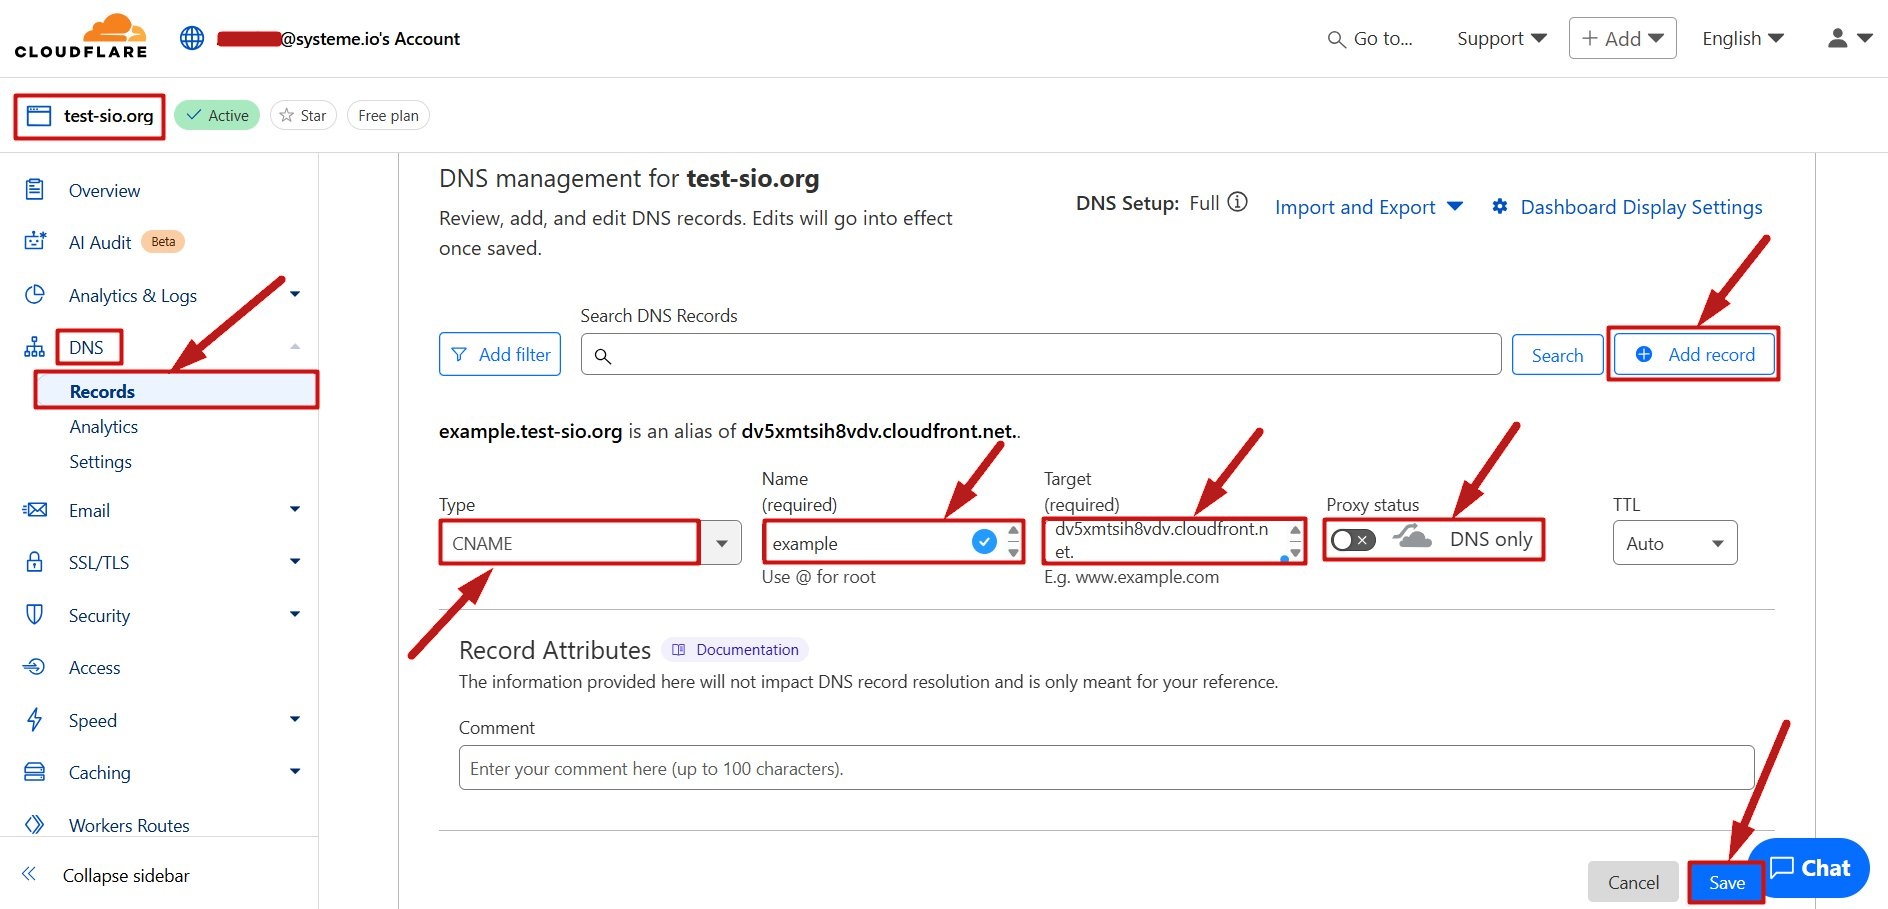Open the user profile icon menu

tap(1849, 38)
